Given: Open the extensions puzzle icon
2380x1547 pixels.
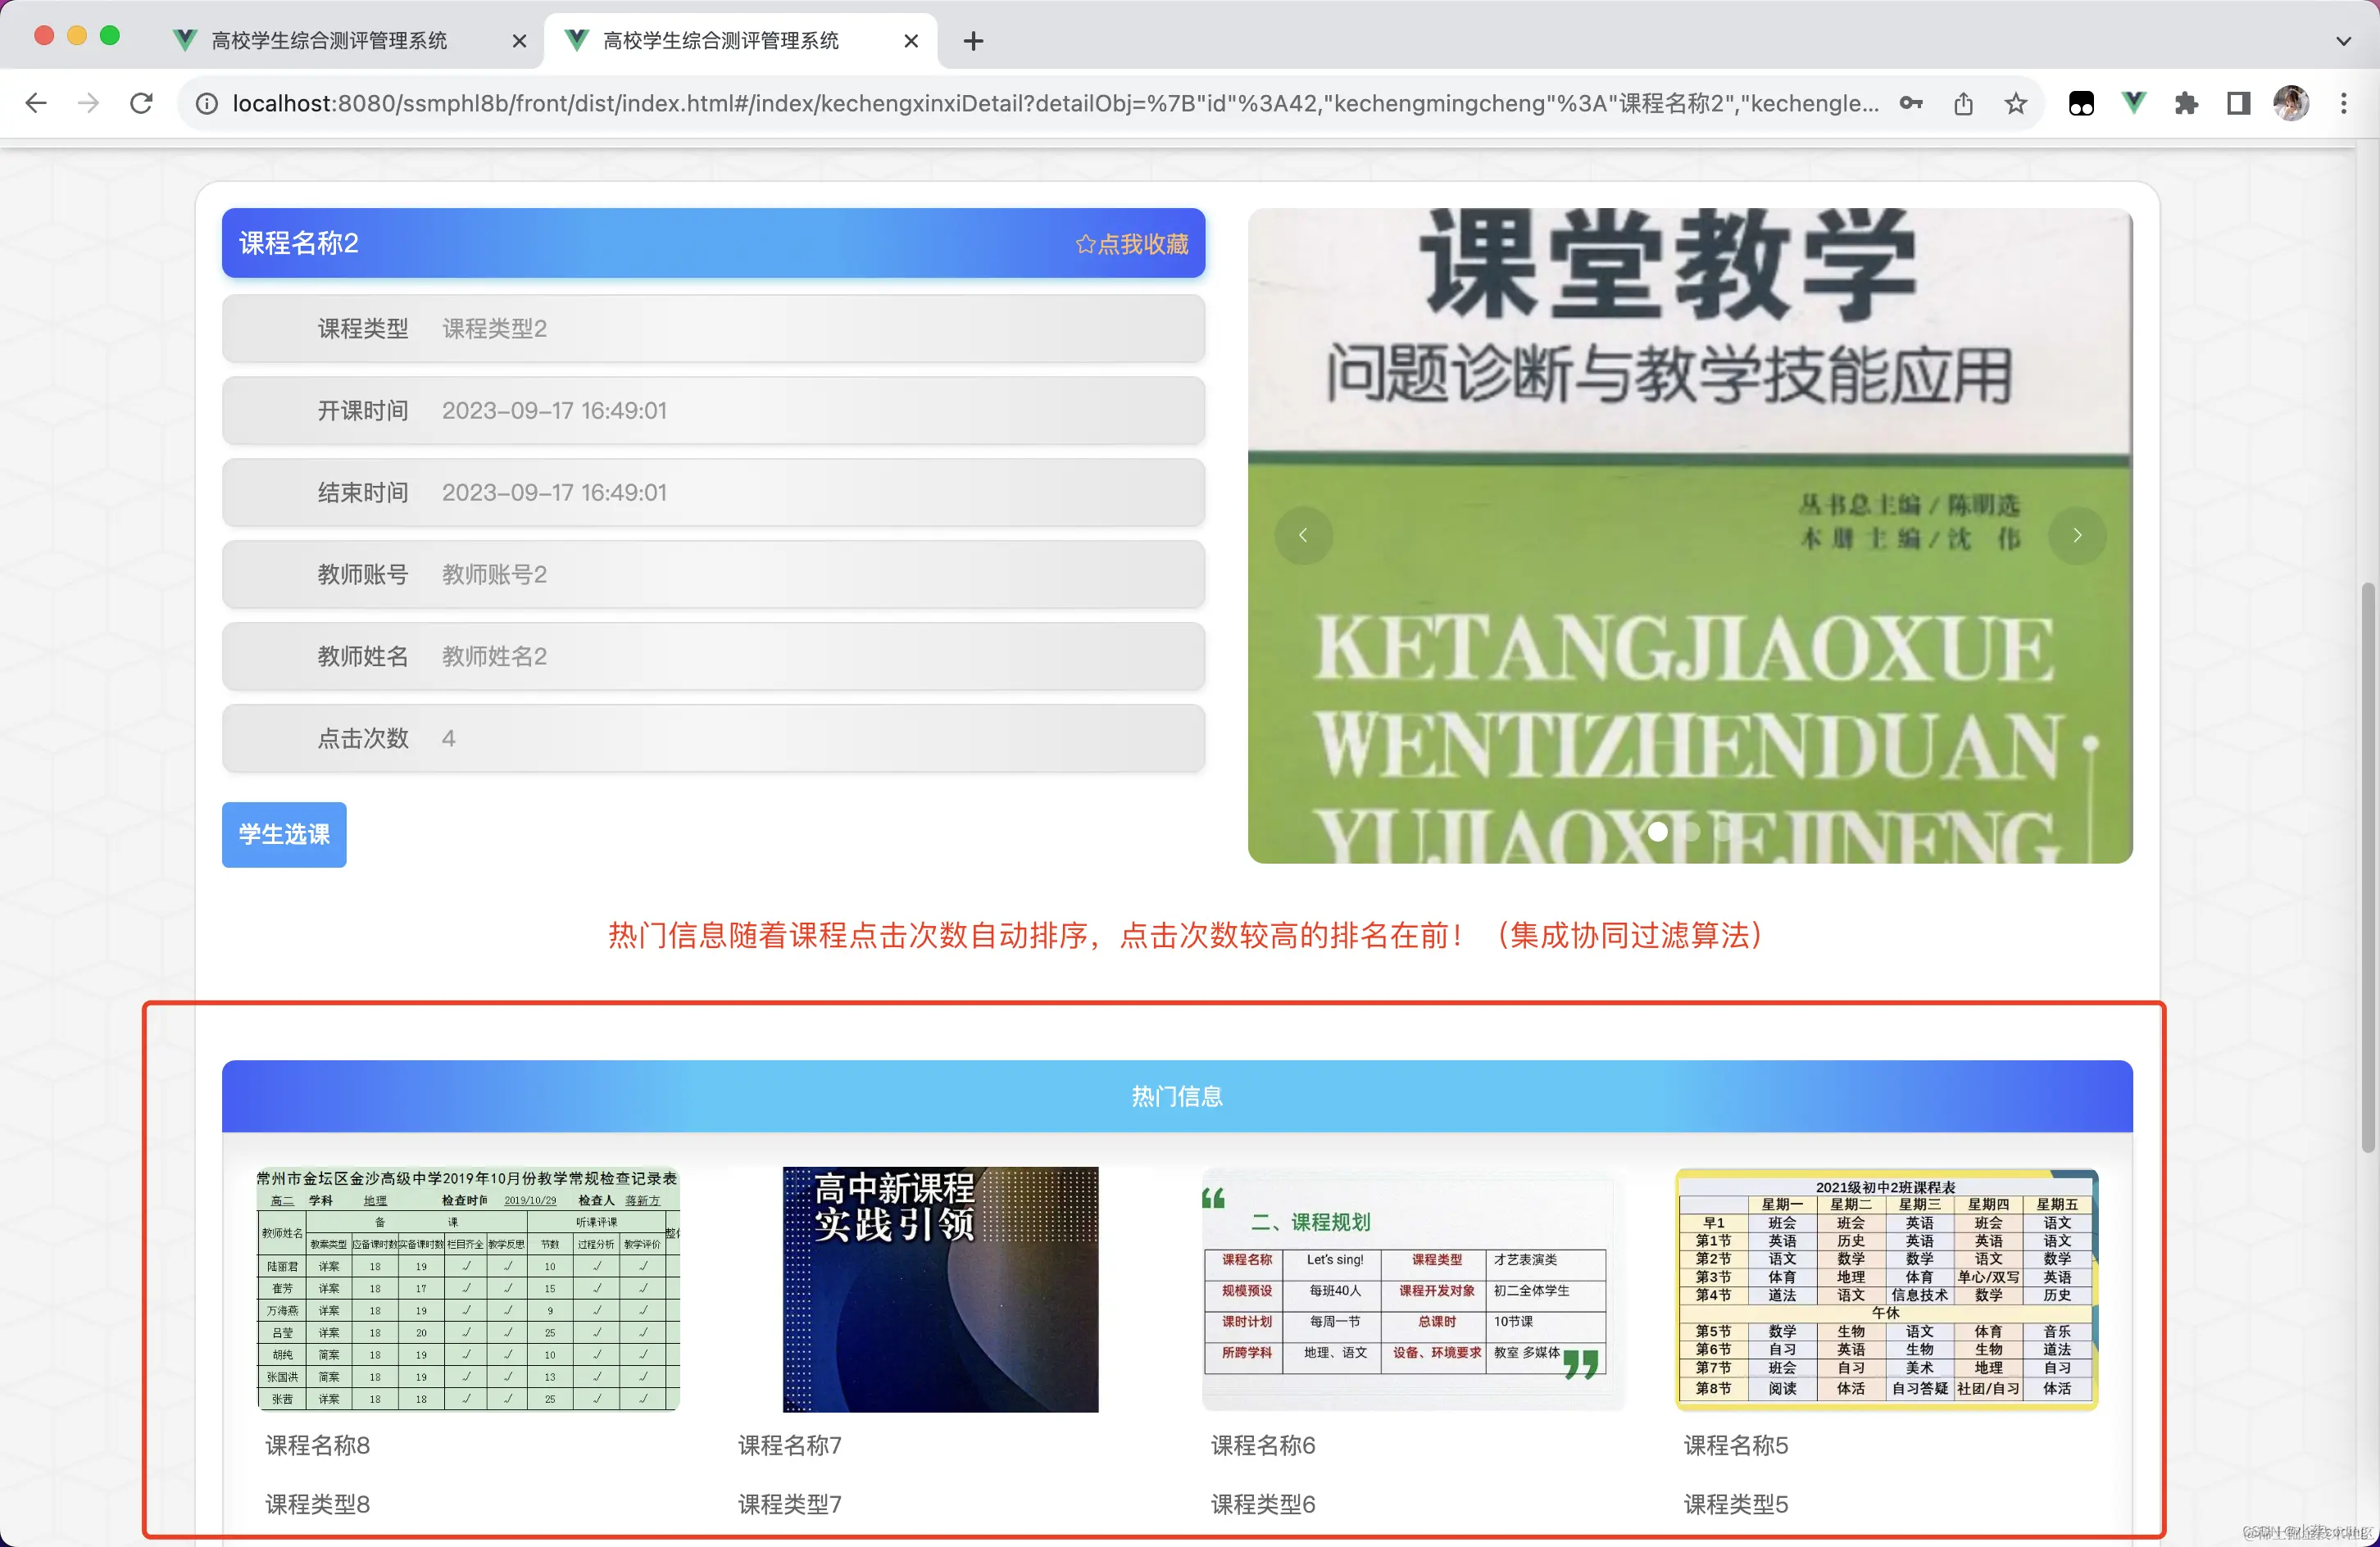Looking at the screenshot, I should [x=2186, y=103].
